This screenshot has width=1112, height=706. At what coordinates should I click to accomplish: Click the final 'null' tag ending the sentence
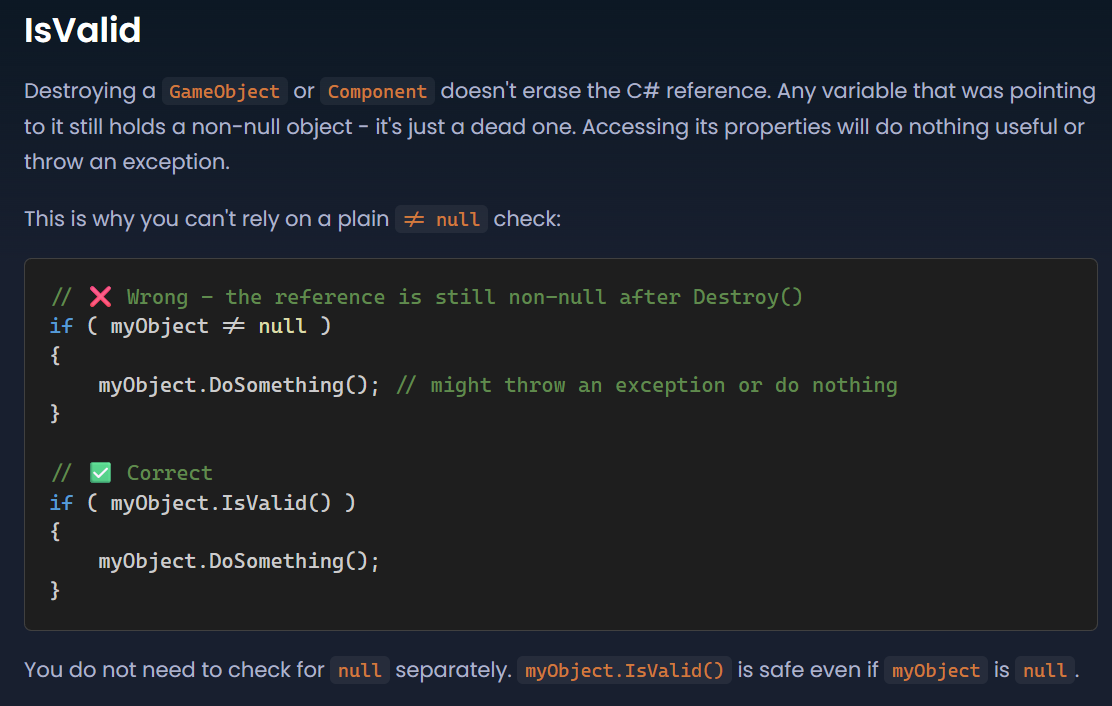[x=1045, y=670]
